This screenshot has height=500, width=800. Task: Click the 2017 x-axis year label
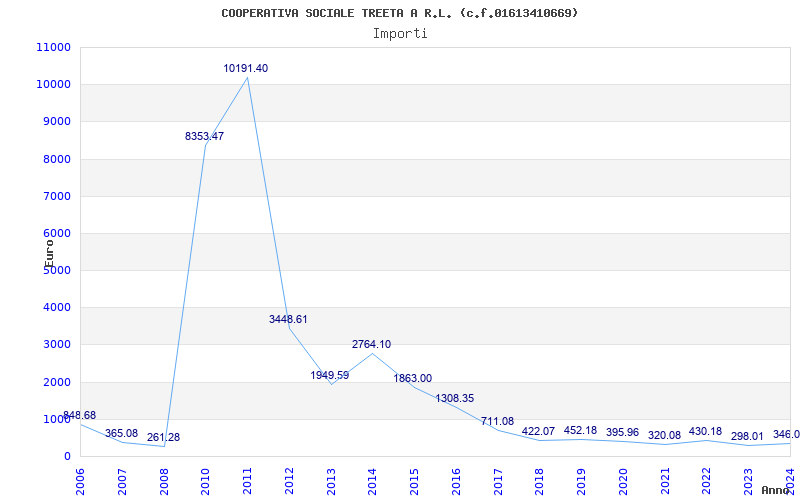498,482
